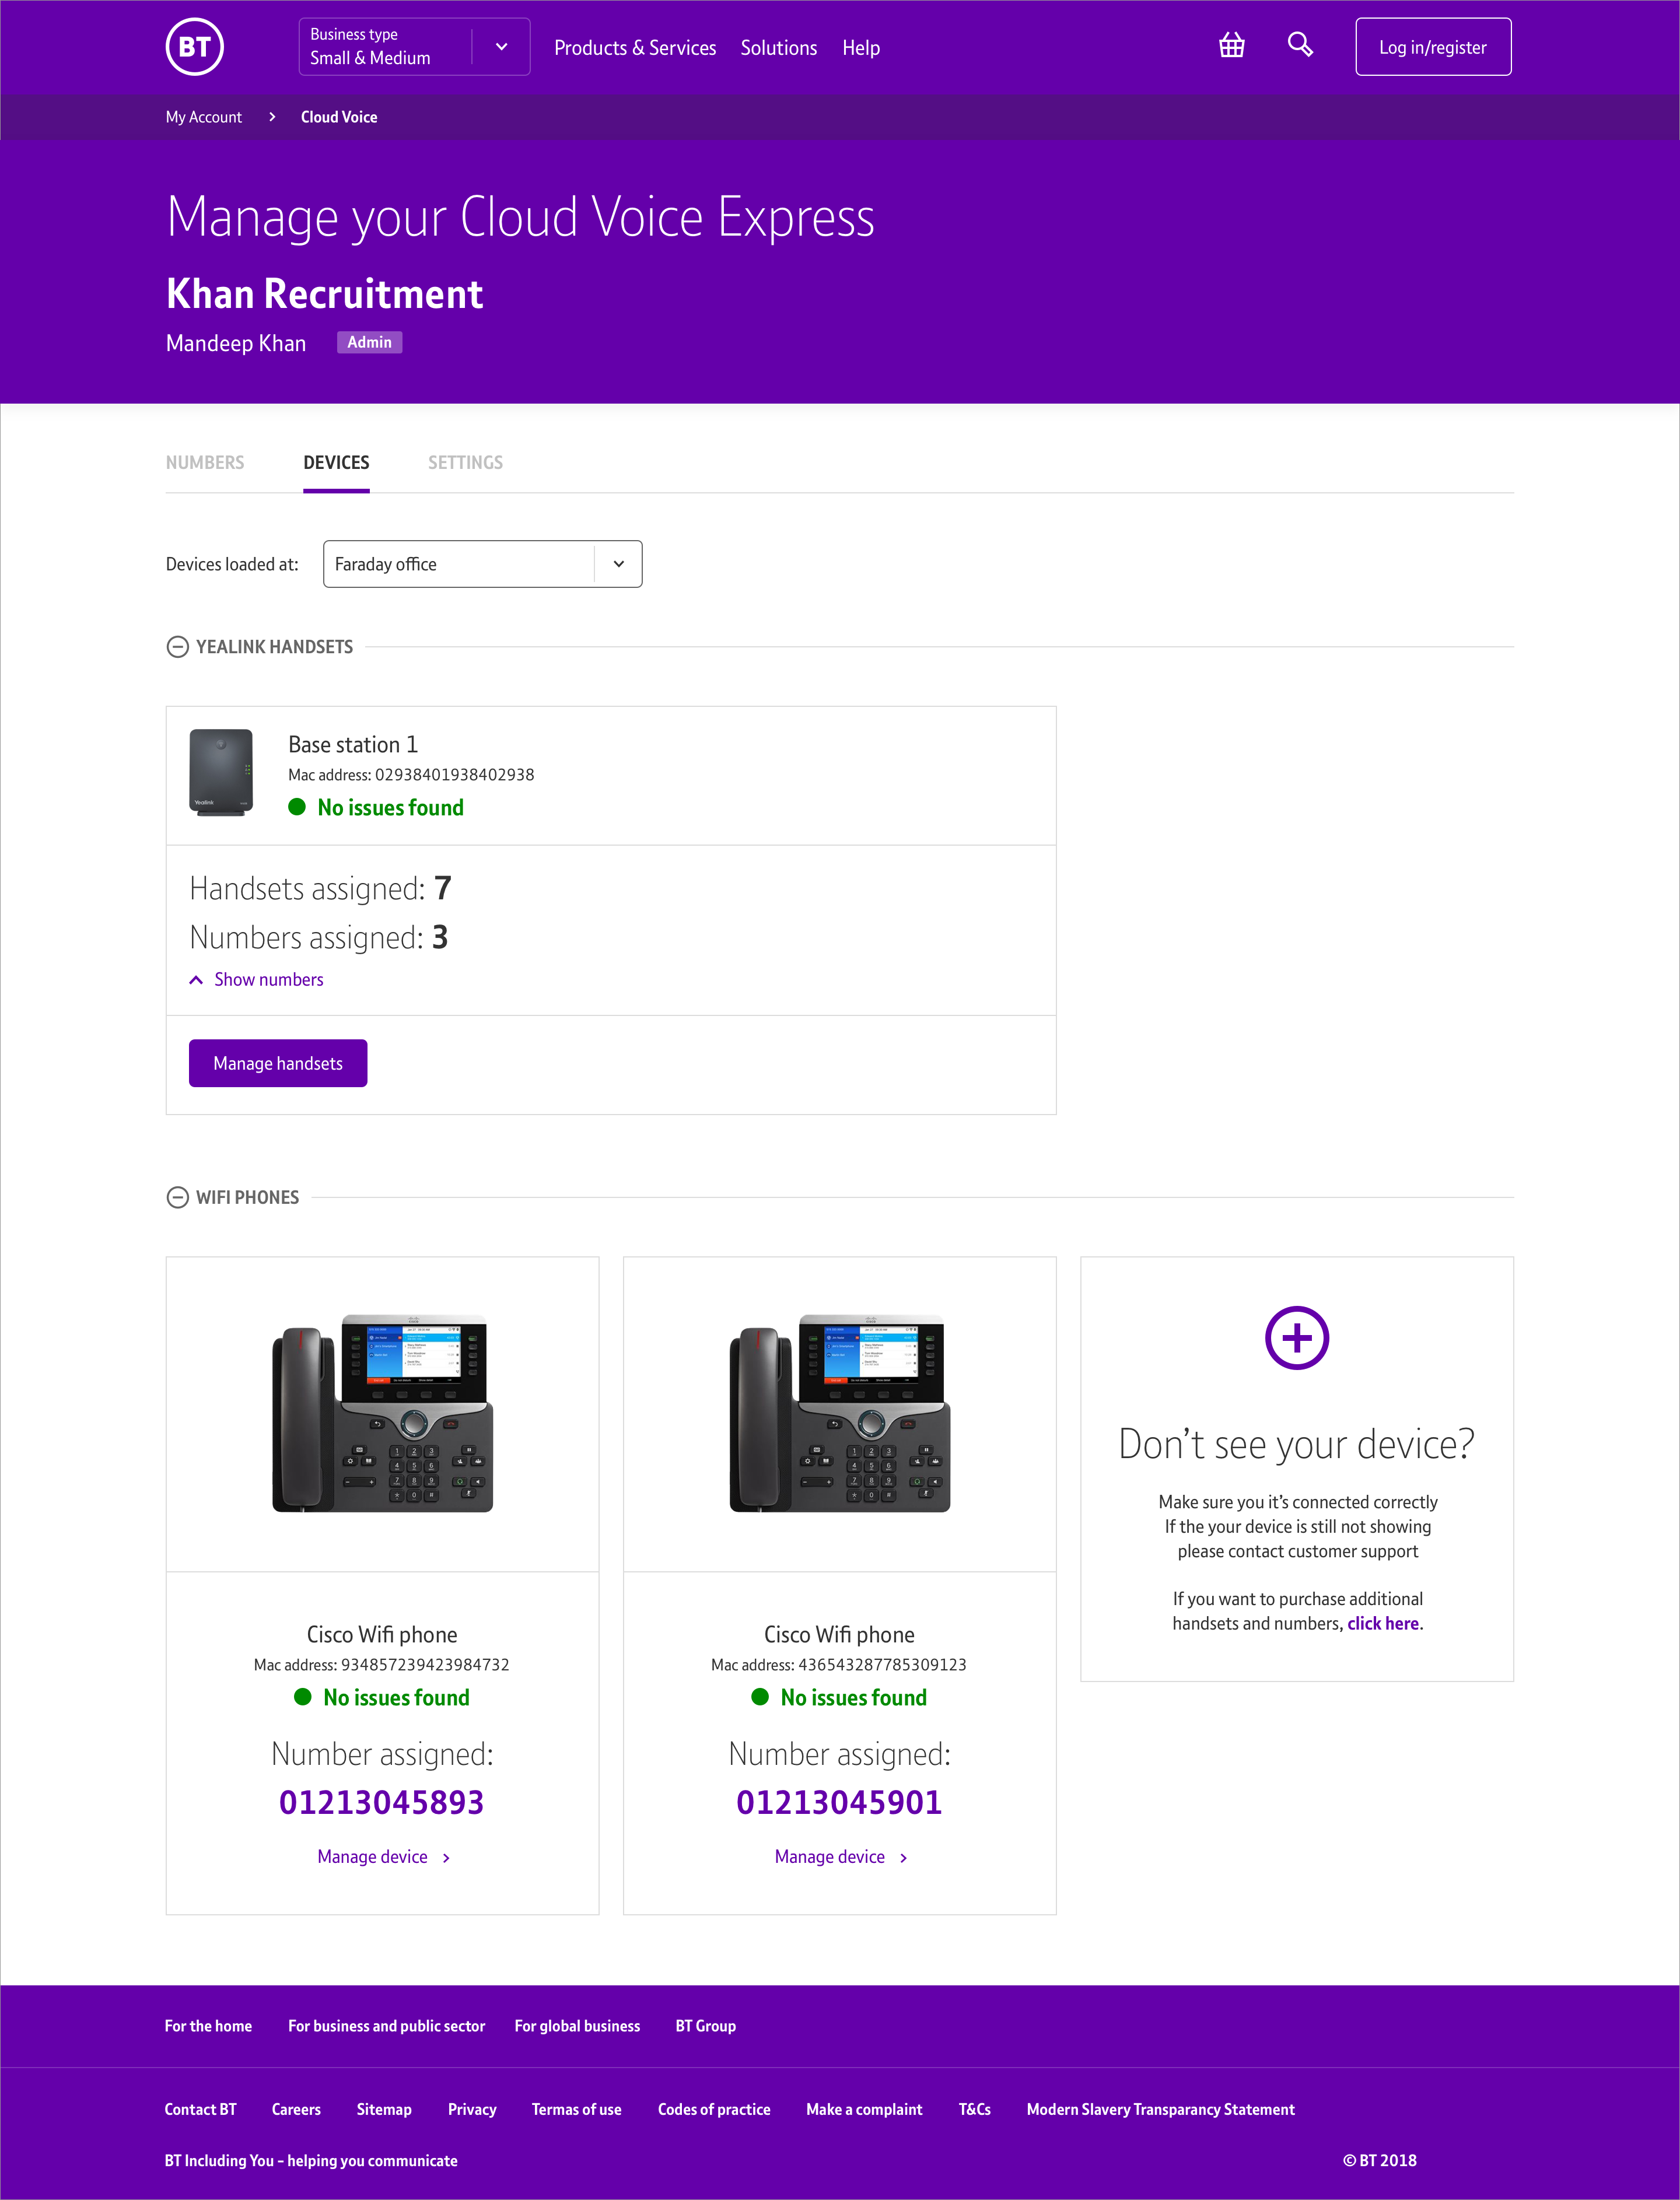The width and height of the screenshot is (1680, 2200).
Task: Click the plus circle add-device icon
Action: point(1296,1337)
